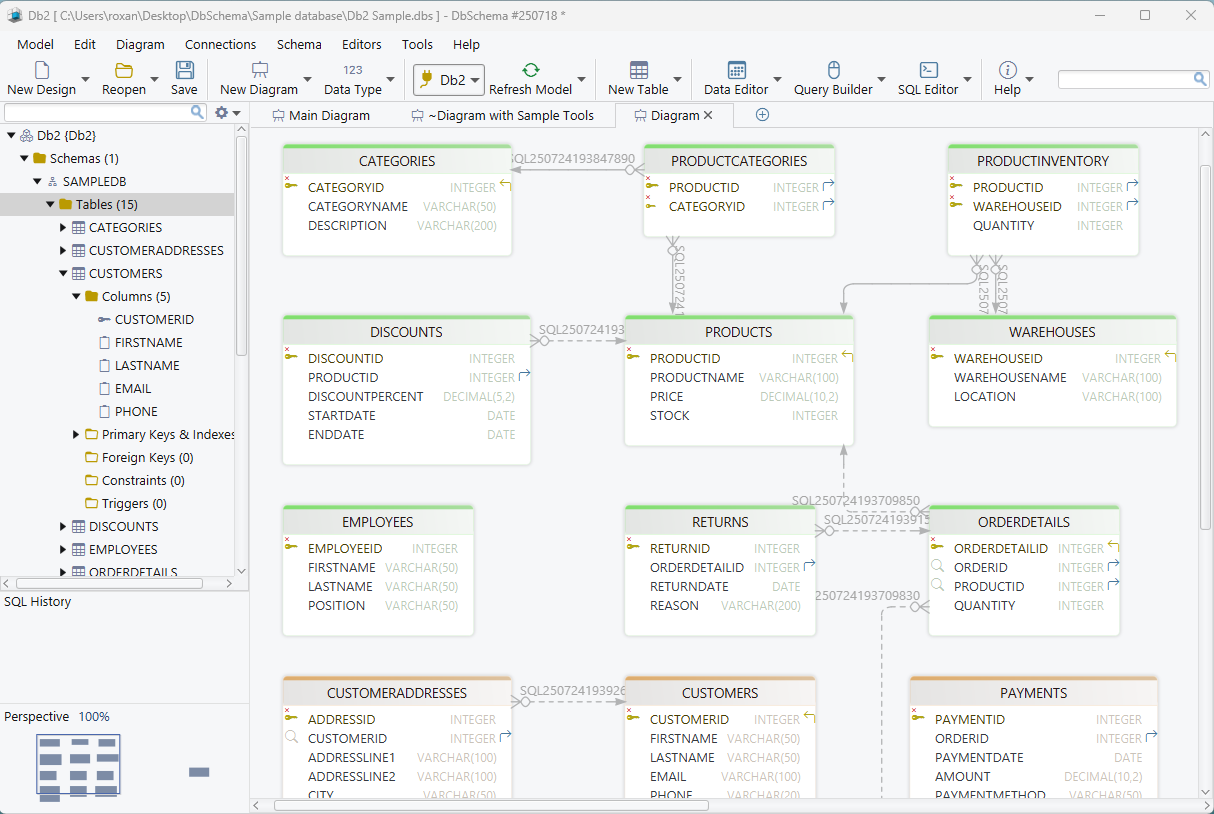The width and height of the screenshot is (1214, 814).
Task: Expand the CATEGORIES table node
Action: click(x=64, y=227)
